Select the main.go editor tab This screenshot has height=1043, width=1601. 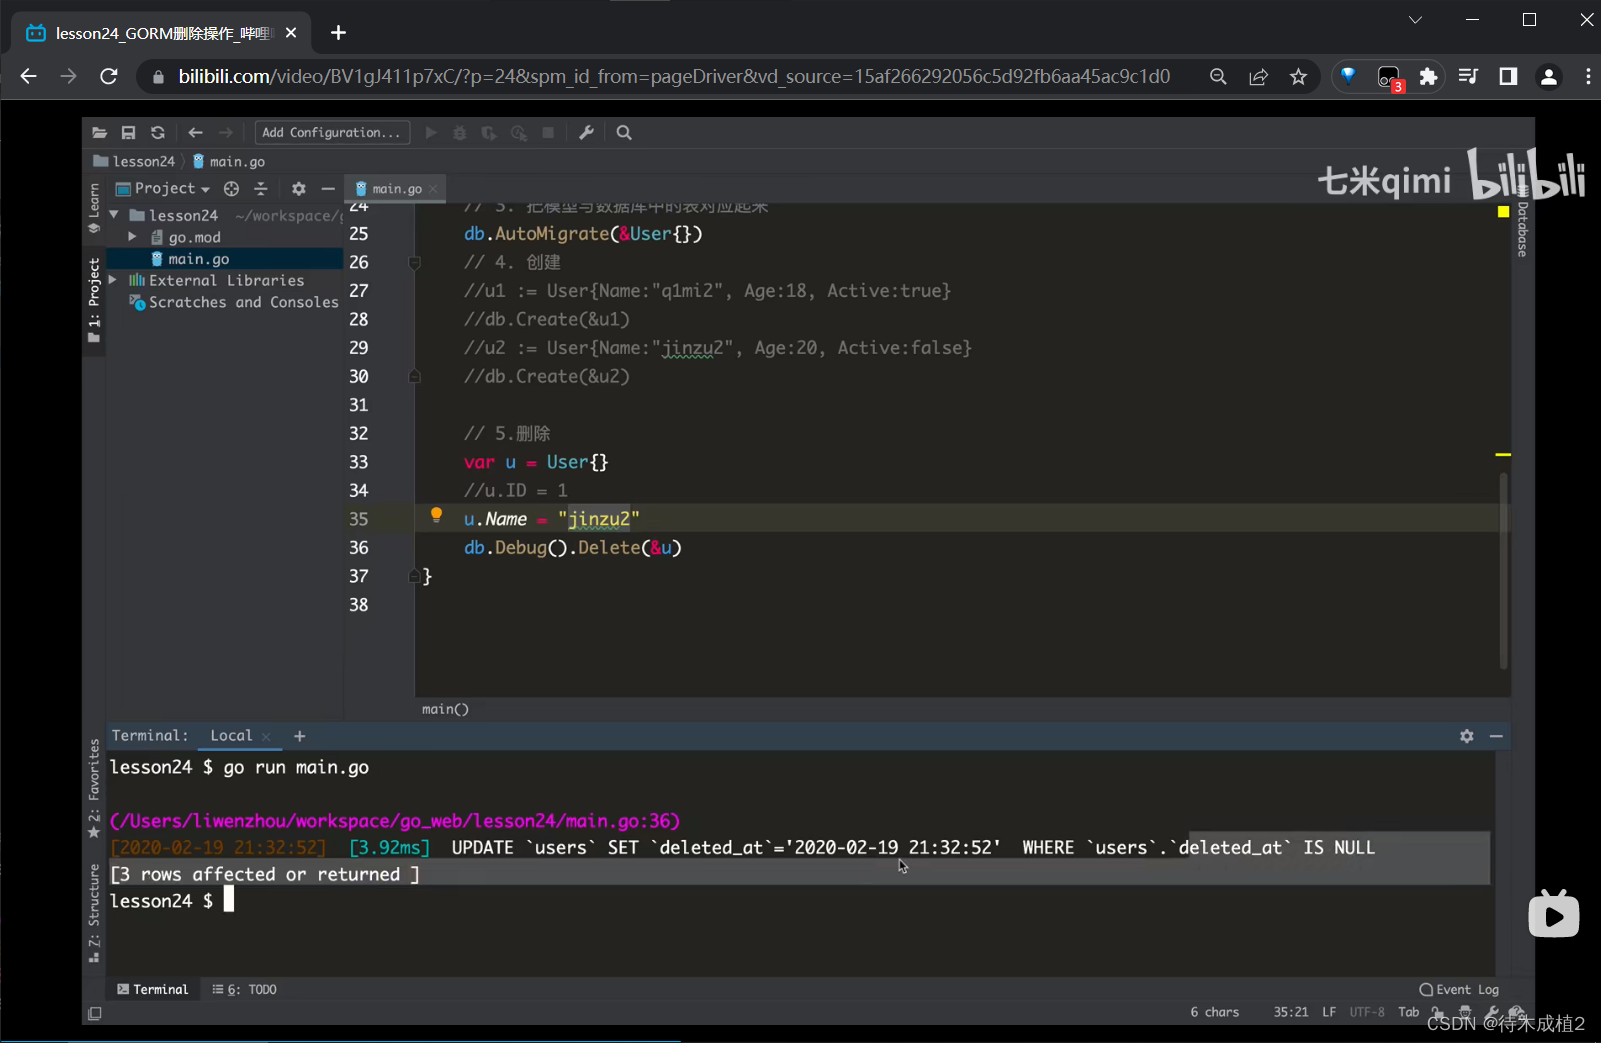[396, 189]
